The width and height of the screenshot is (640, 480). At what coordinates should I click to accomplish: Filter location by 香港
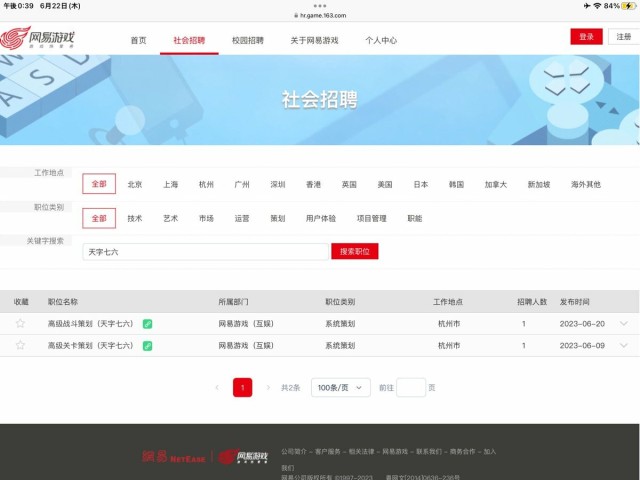coord(313,184)
